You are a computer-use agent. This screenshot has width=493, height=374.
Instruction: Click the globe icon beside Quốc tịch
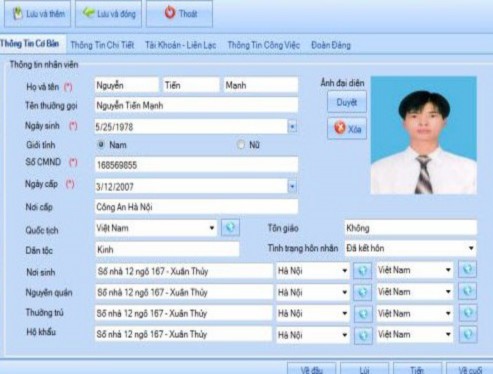230,227
